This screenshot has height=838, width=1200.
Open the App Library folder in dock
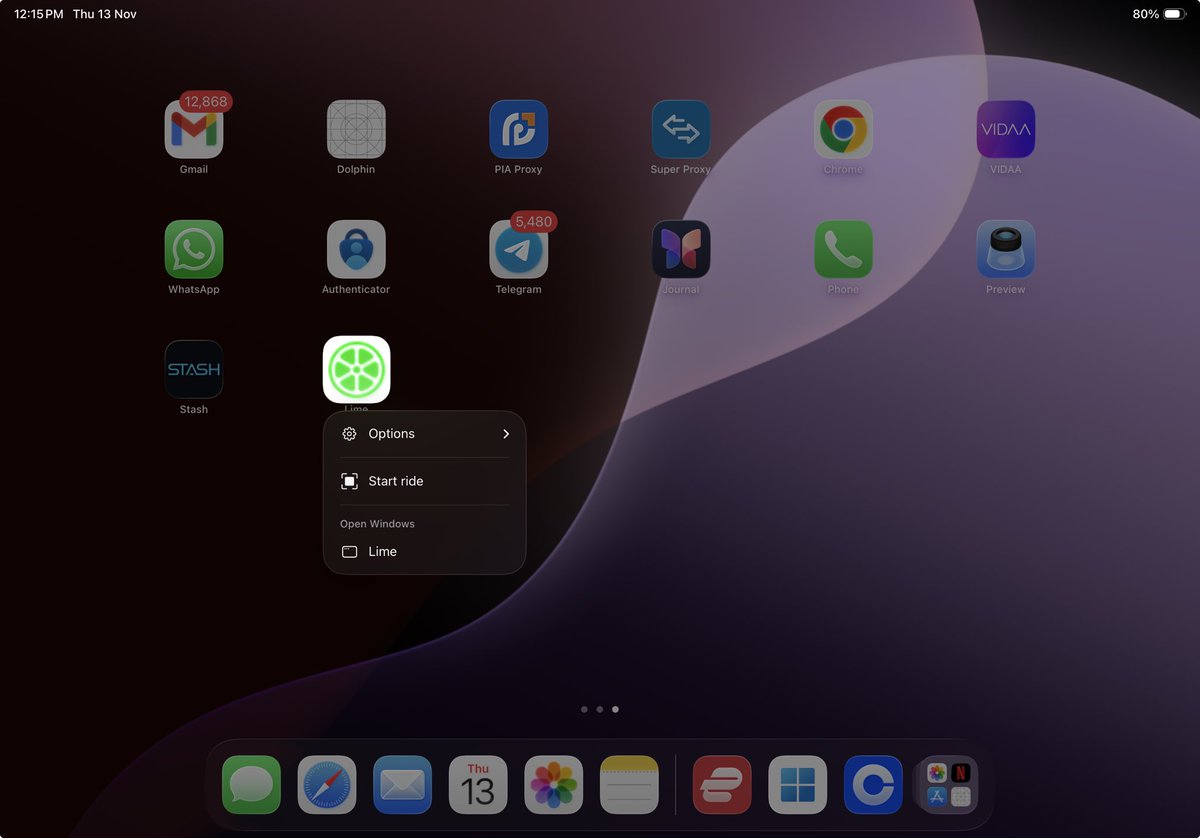[948, 785]
